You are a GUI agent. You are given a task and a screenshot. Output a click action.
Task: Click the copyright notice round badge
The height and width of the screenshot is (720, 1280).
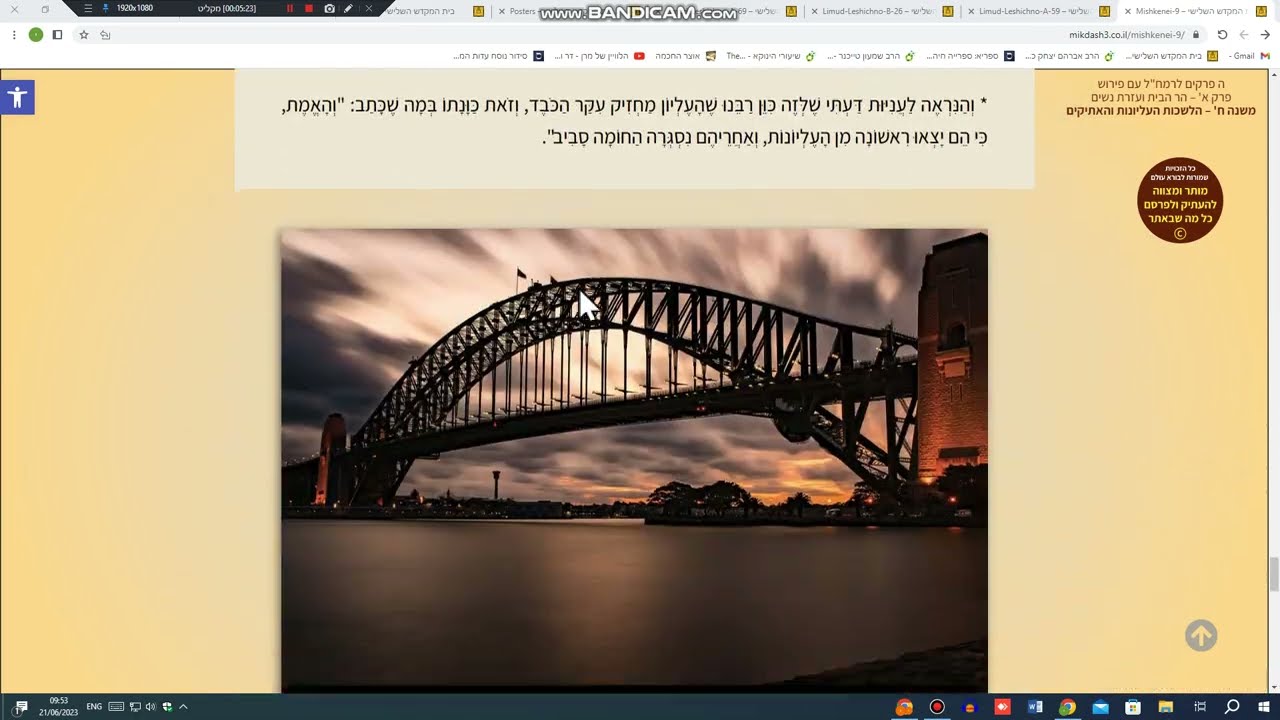(1180, 200)
